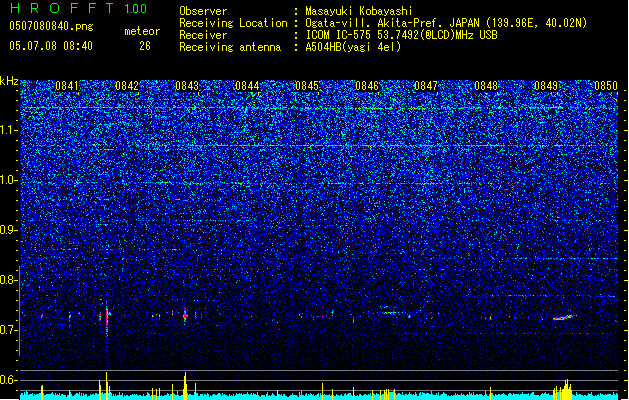Click the meteor count 26
Screen dimensions: 629x400
click(x=145, y=46)
